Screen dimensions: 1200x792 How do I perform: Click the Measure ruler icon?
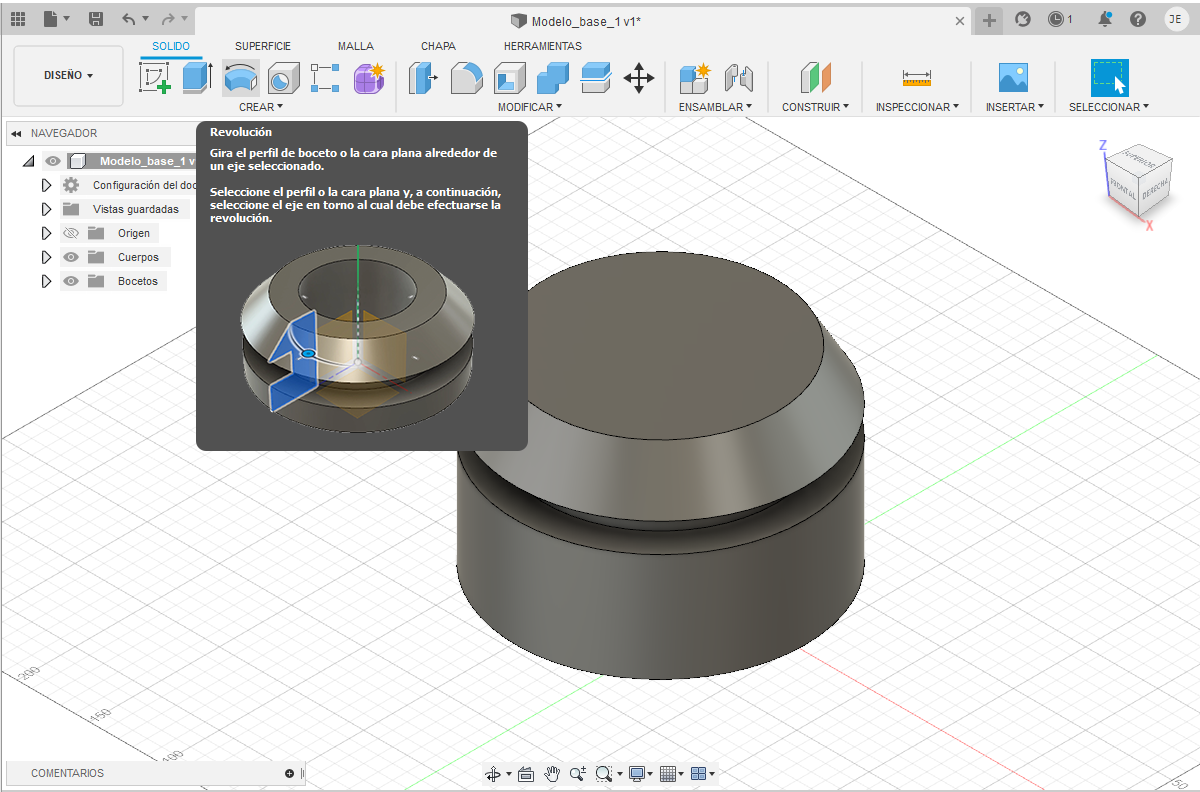point(916,78)
